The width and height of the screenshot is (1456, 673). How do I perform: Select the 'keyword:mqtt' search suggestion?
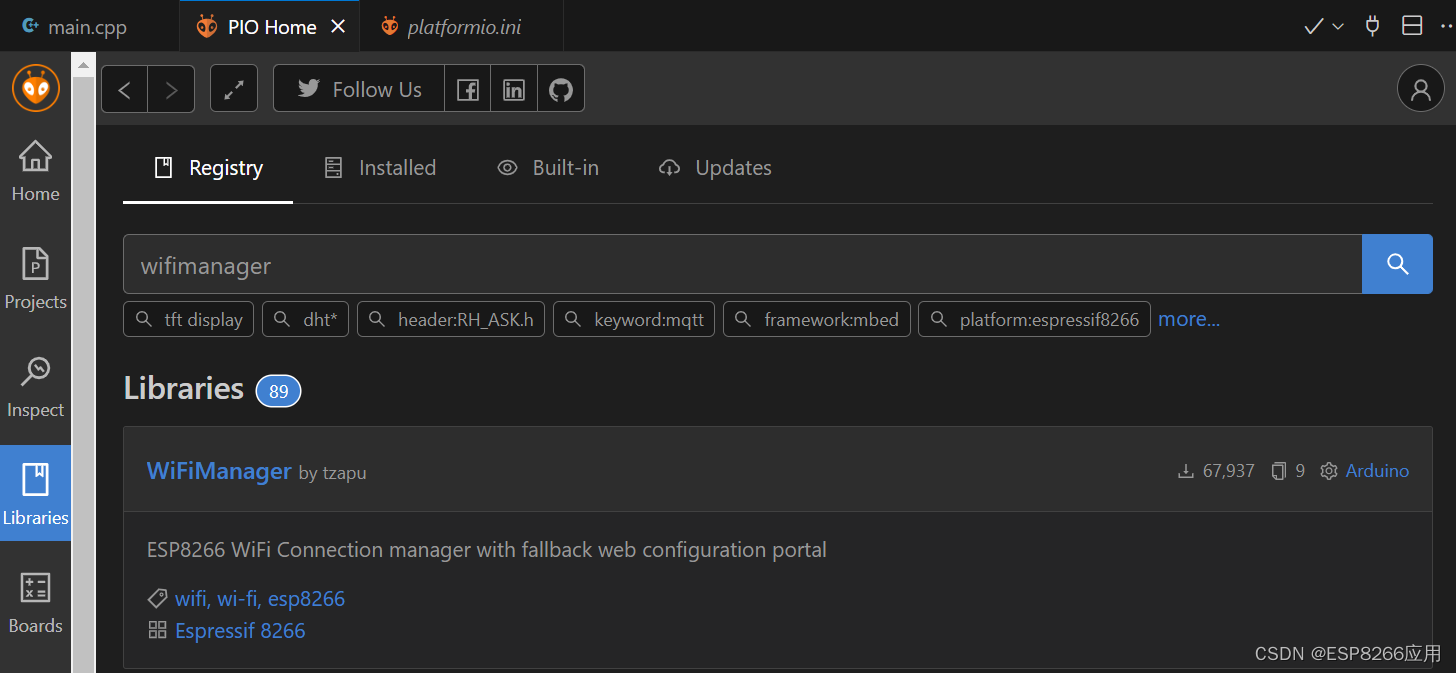click(634, 320)
